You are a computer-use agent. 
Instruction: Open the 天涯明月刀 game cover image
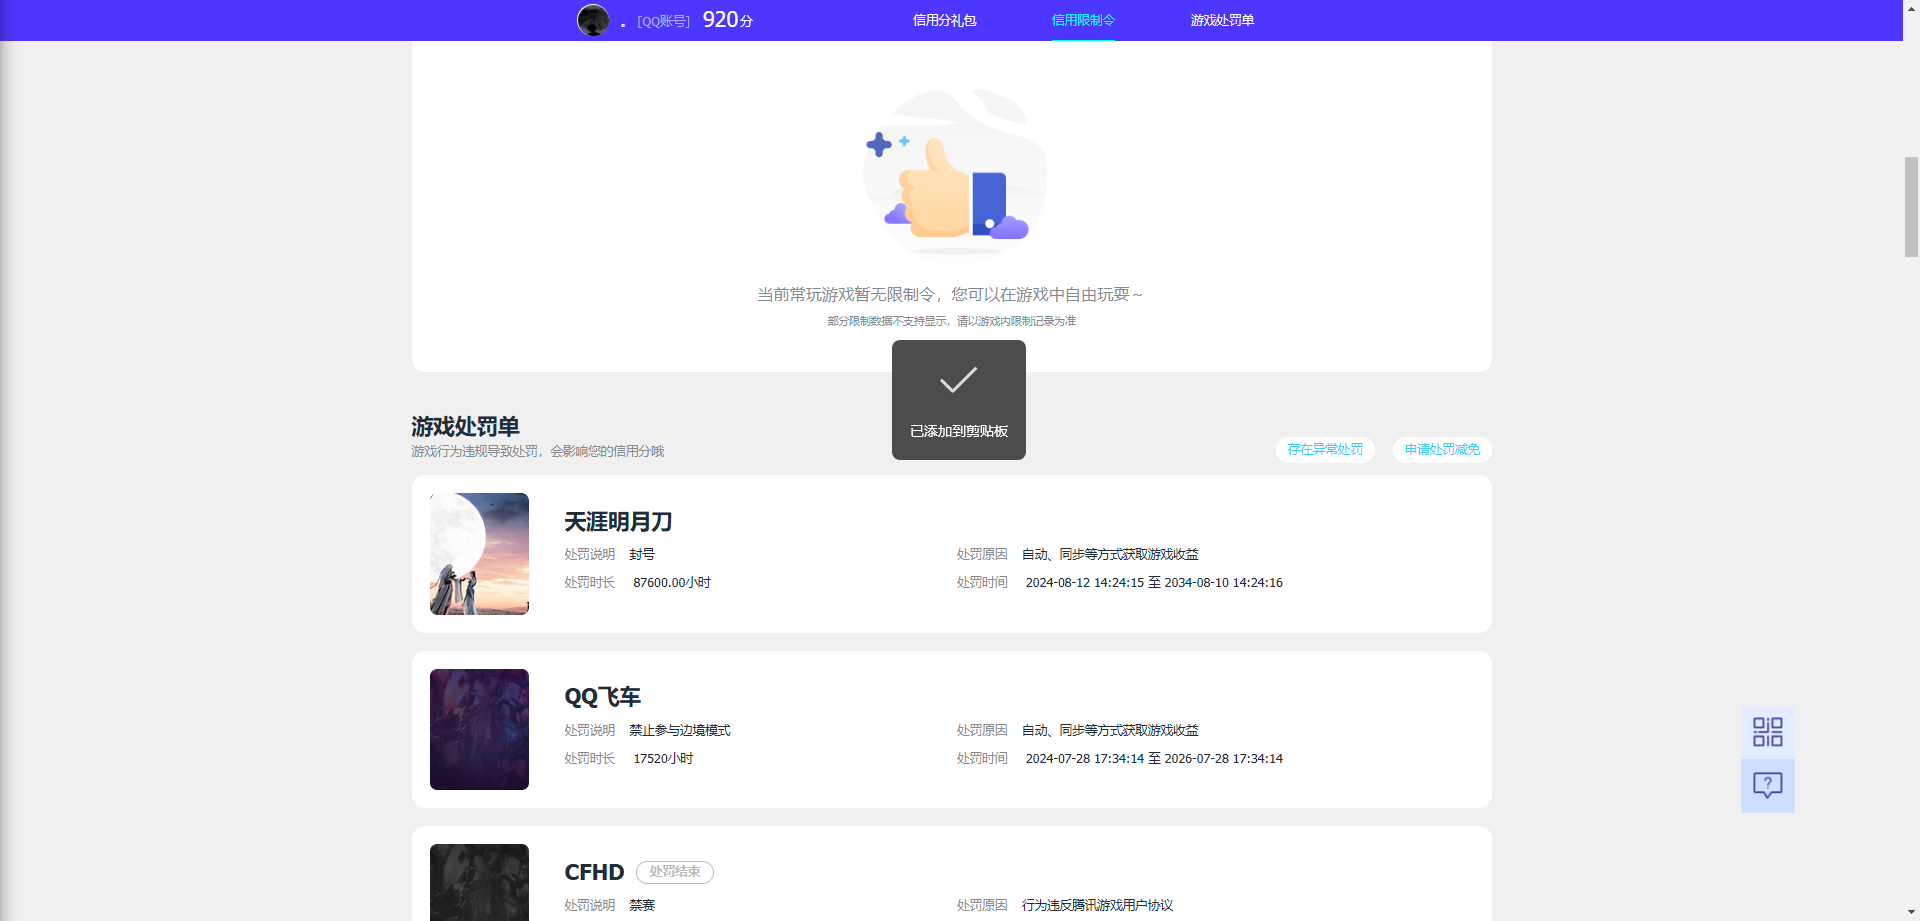pos(478,553)
